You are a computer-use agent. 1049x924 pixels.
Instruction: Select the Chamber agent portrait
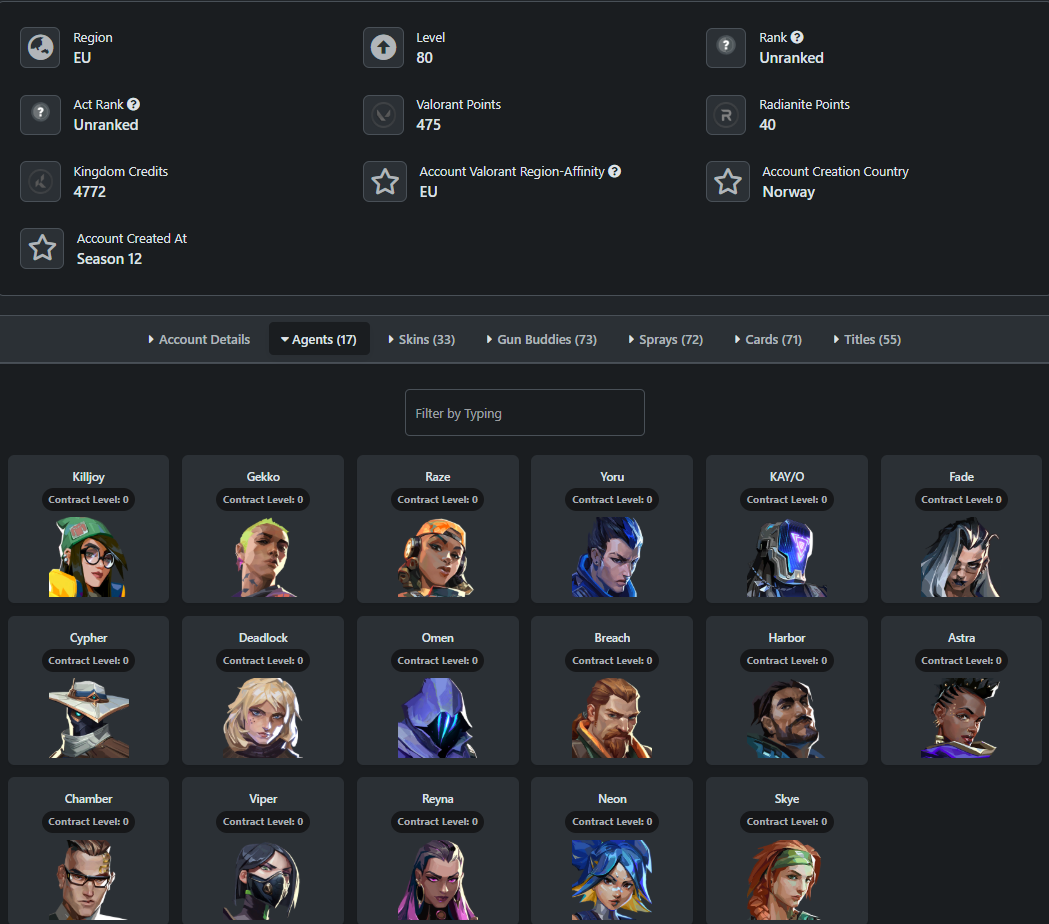(88, 879)
